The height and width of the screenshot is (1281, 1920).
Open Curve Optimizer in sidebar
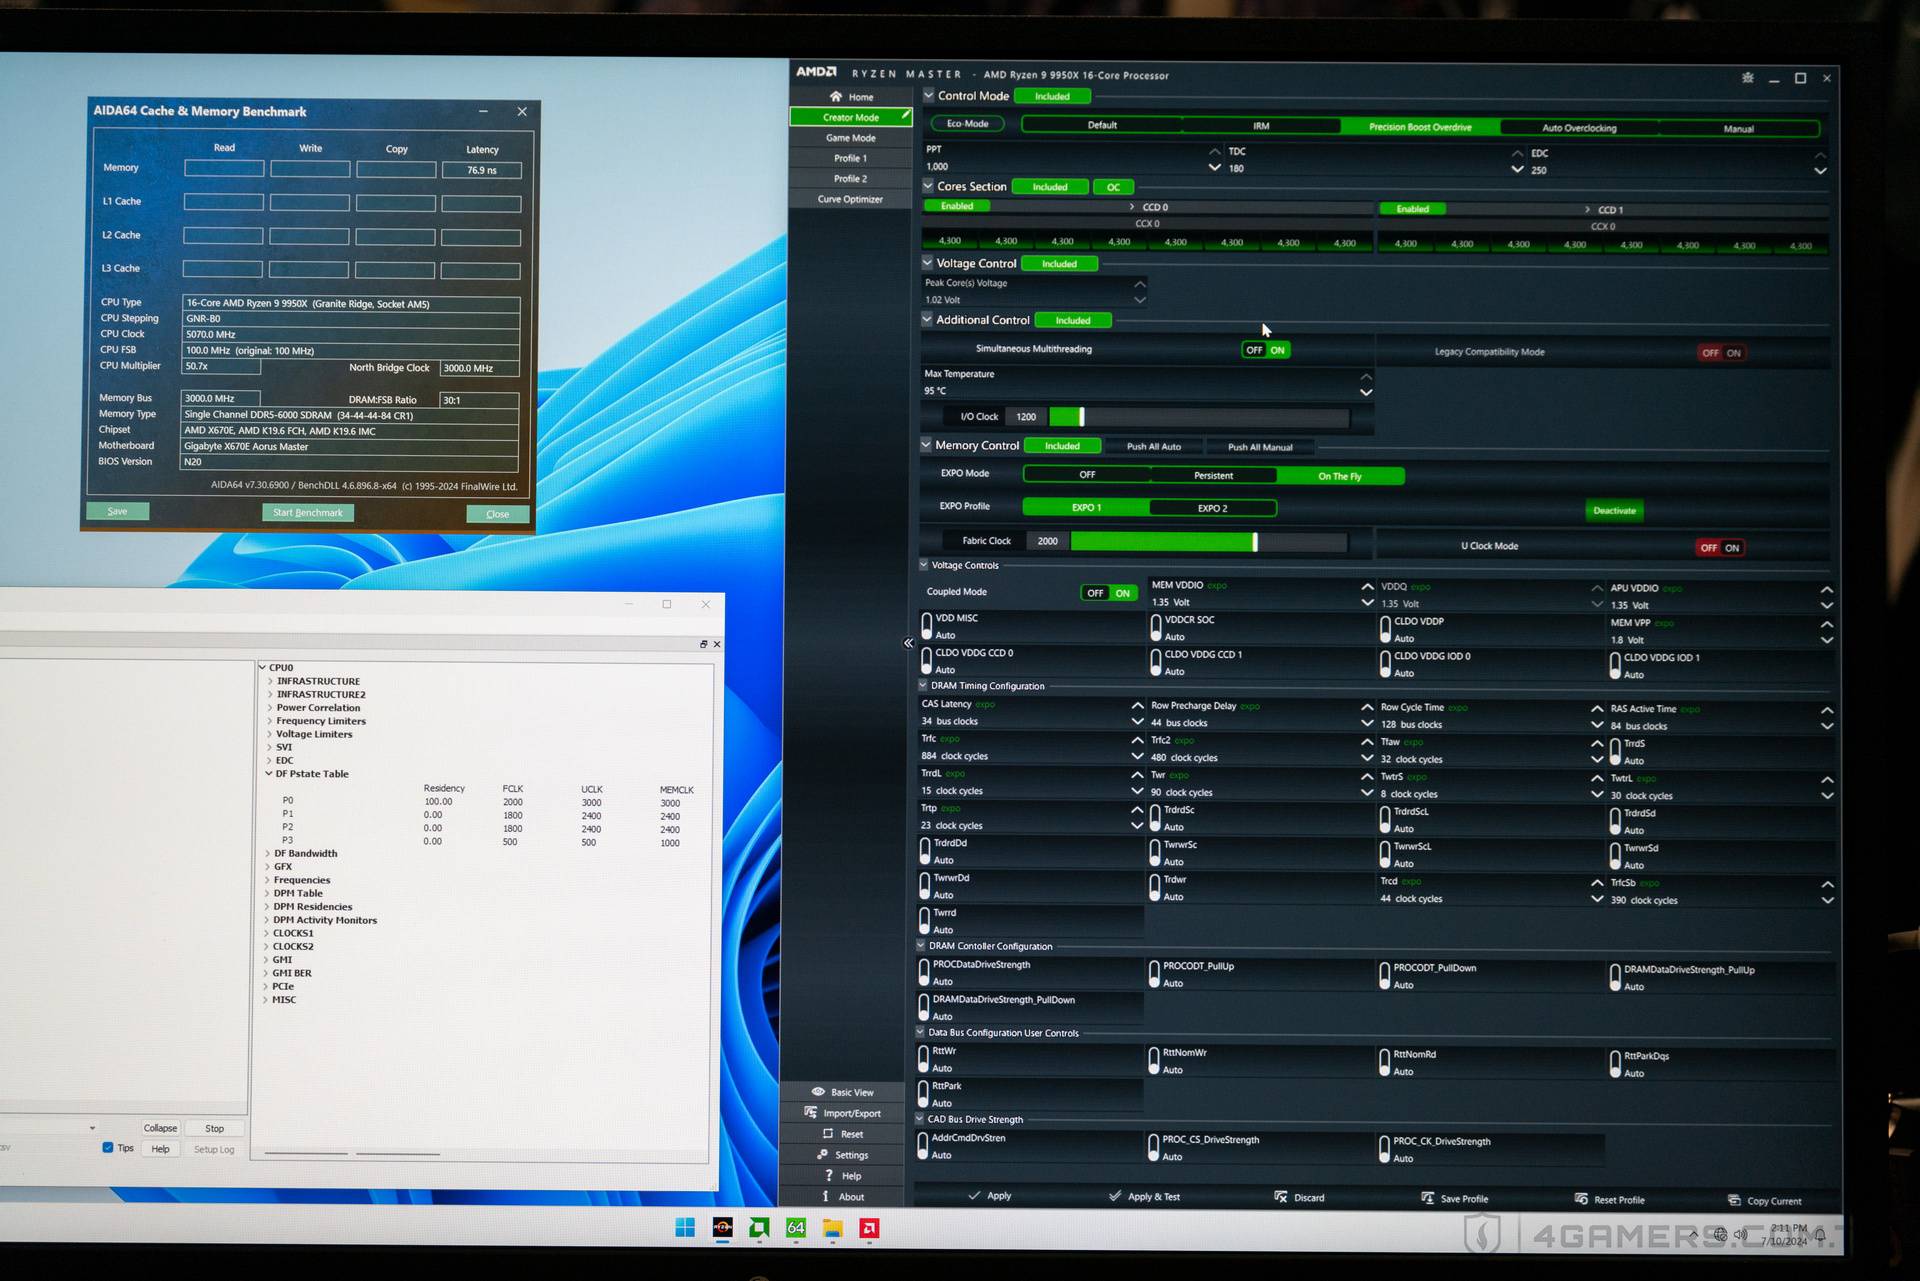pos(850,199)
